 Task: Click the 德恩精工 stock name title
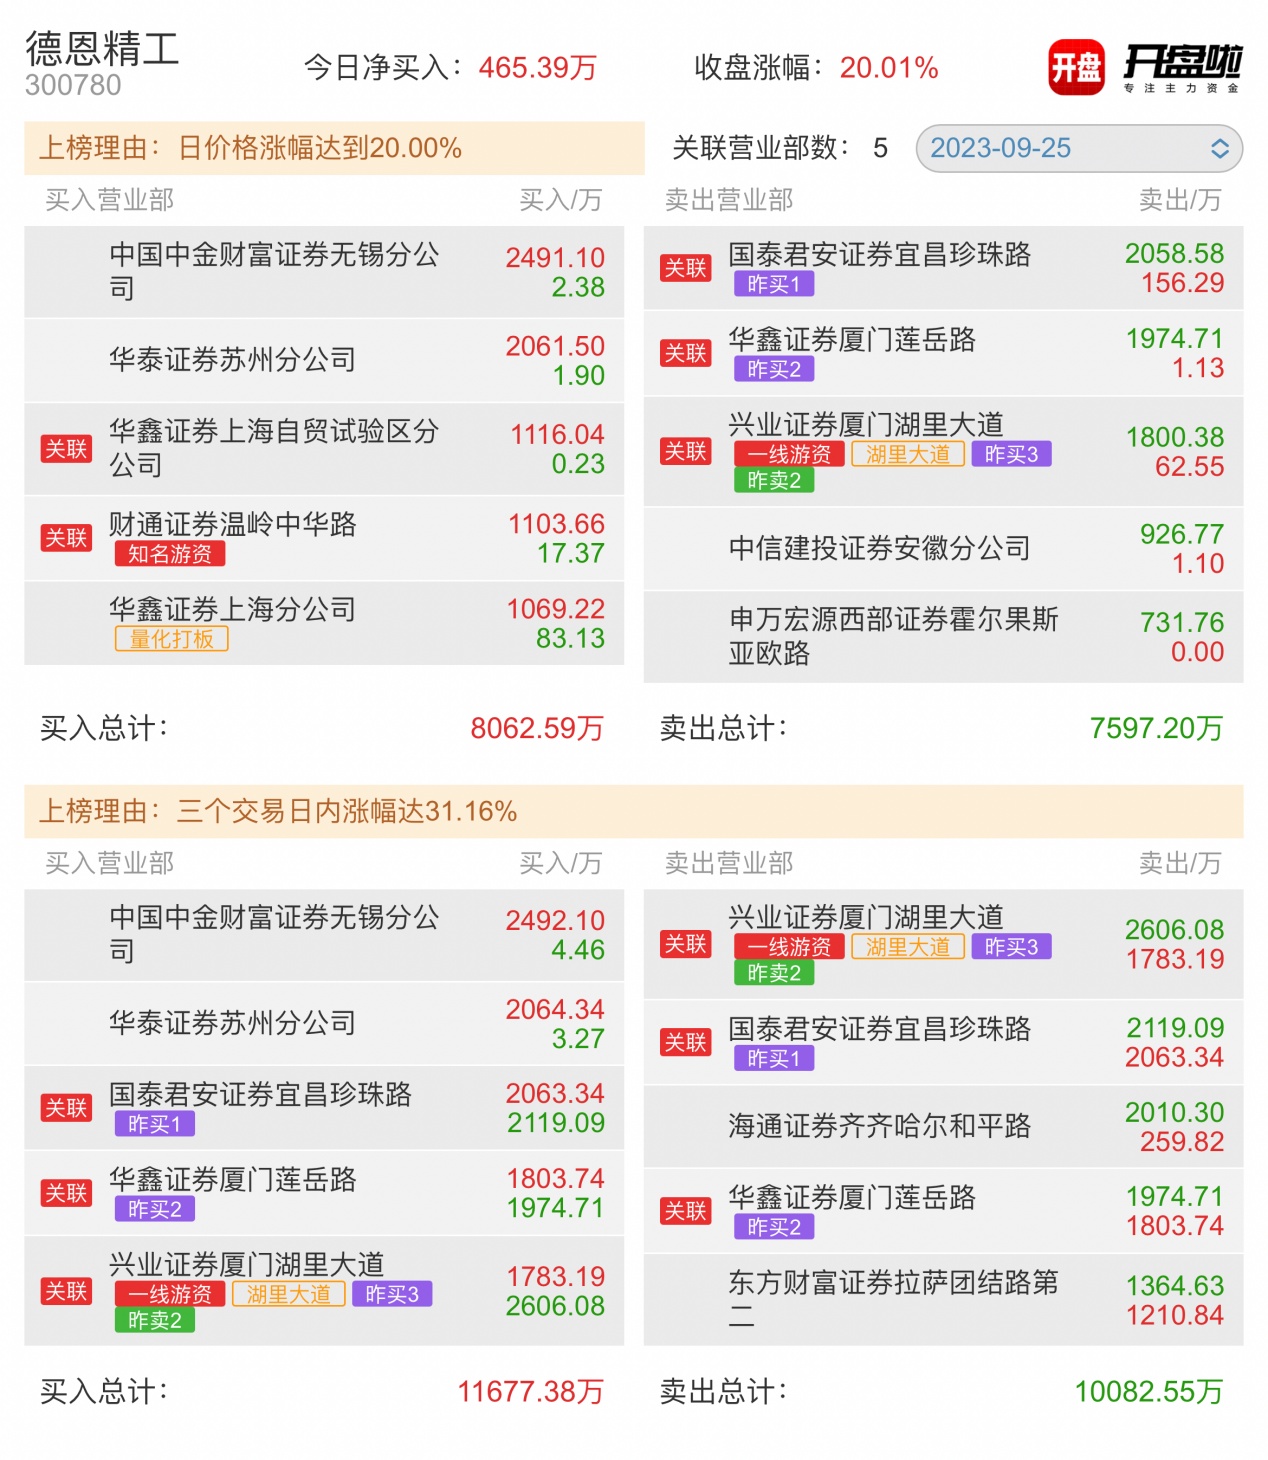pyautogui.click(x=101, y=49)
